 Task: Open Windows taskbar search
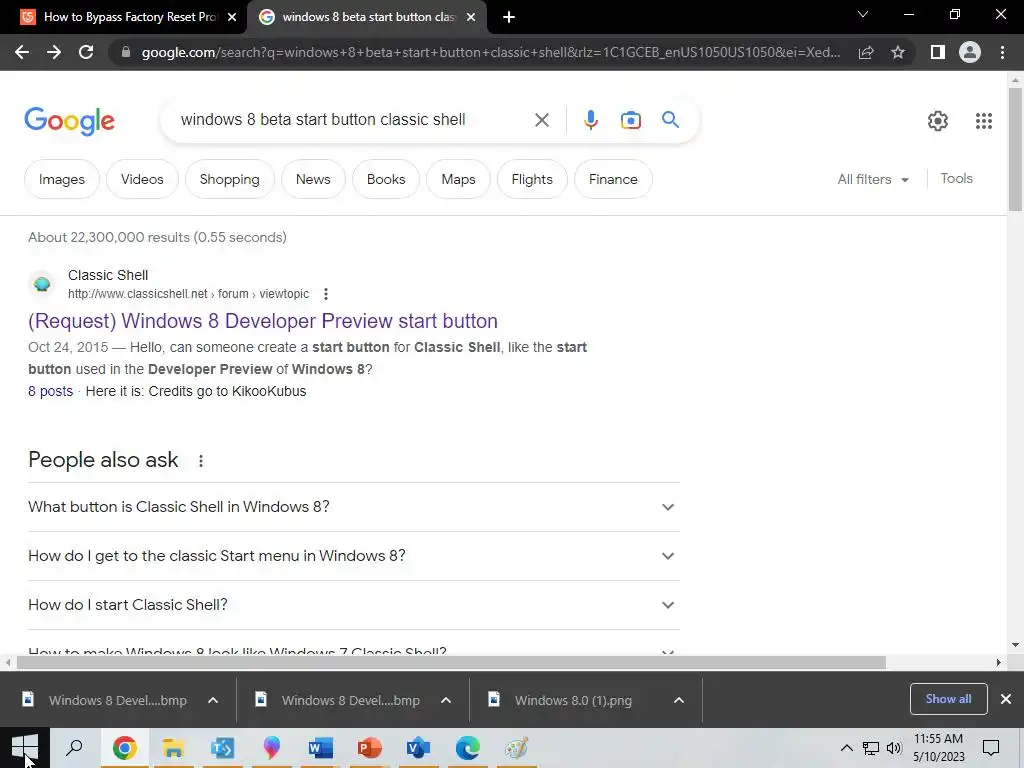click(74, 748)
